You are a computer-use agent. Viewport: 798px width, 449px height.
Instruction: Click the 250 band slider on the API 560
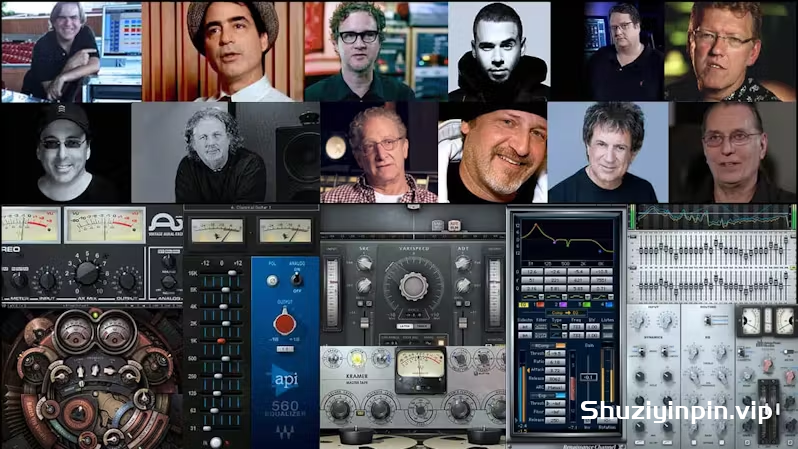pyautogui.click(x=218, y=376)
